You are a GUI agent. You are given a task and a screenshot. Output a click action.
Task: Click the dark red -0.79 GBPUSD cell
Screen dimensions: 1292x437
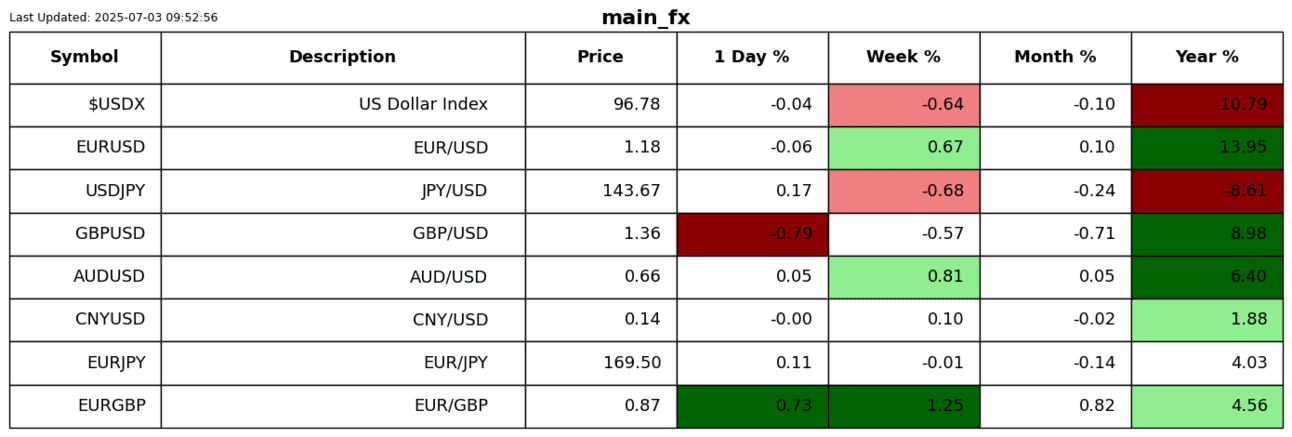752,234
